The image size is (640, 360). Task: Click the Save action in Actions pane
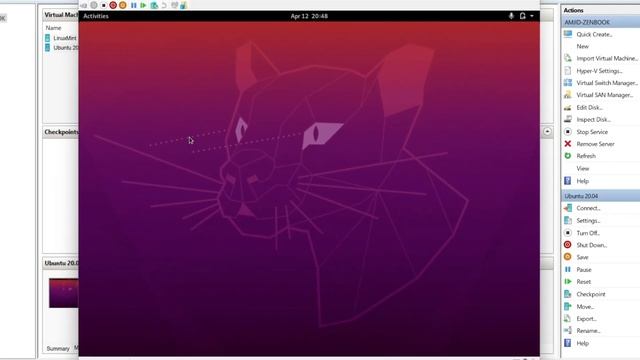pos(582,257)
